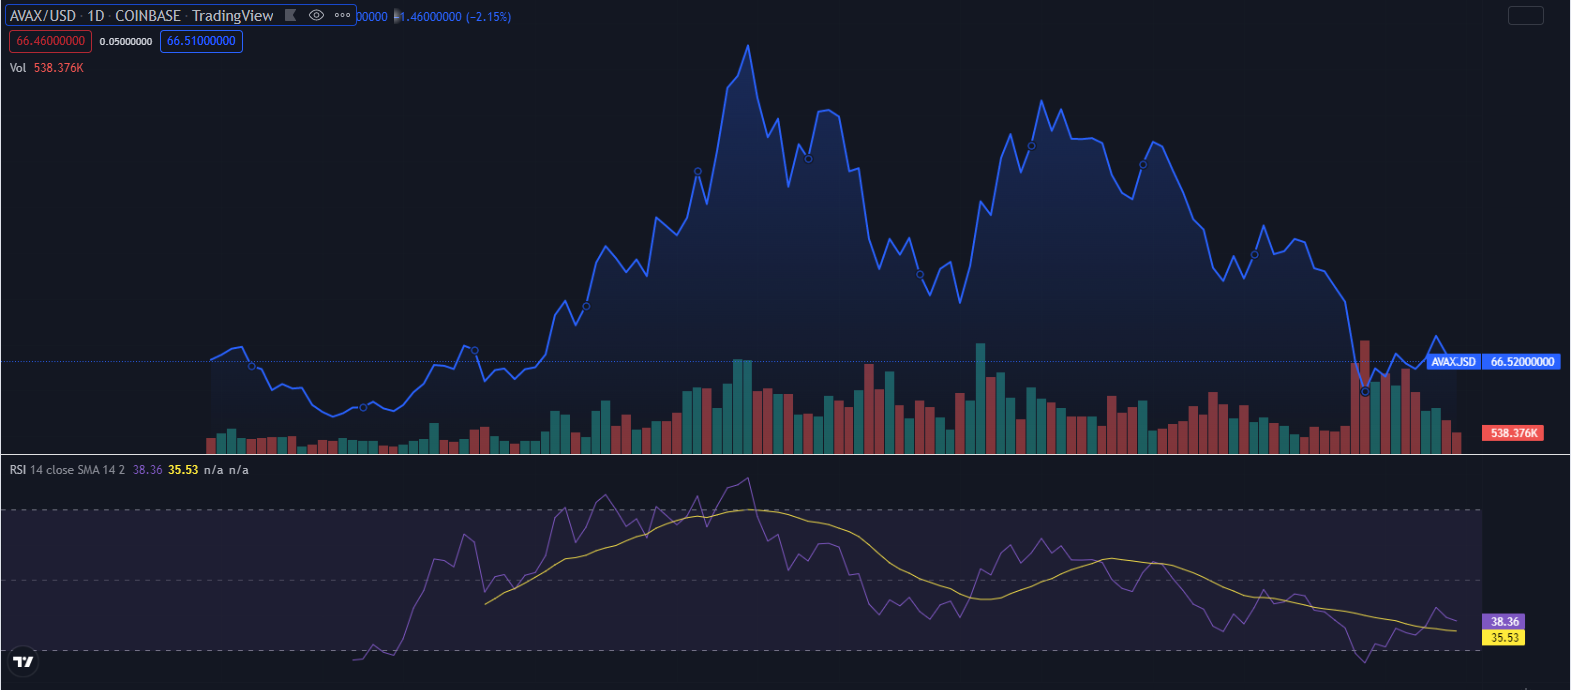Click the 0.05000000 spread value between prices
This screenshot has height=690, width=1571.
tap(126, 41)
